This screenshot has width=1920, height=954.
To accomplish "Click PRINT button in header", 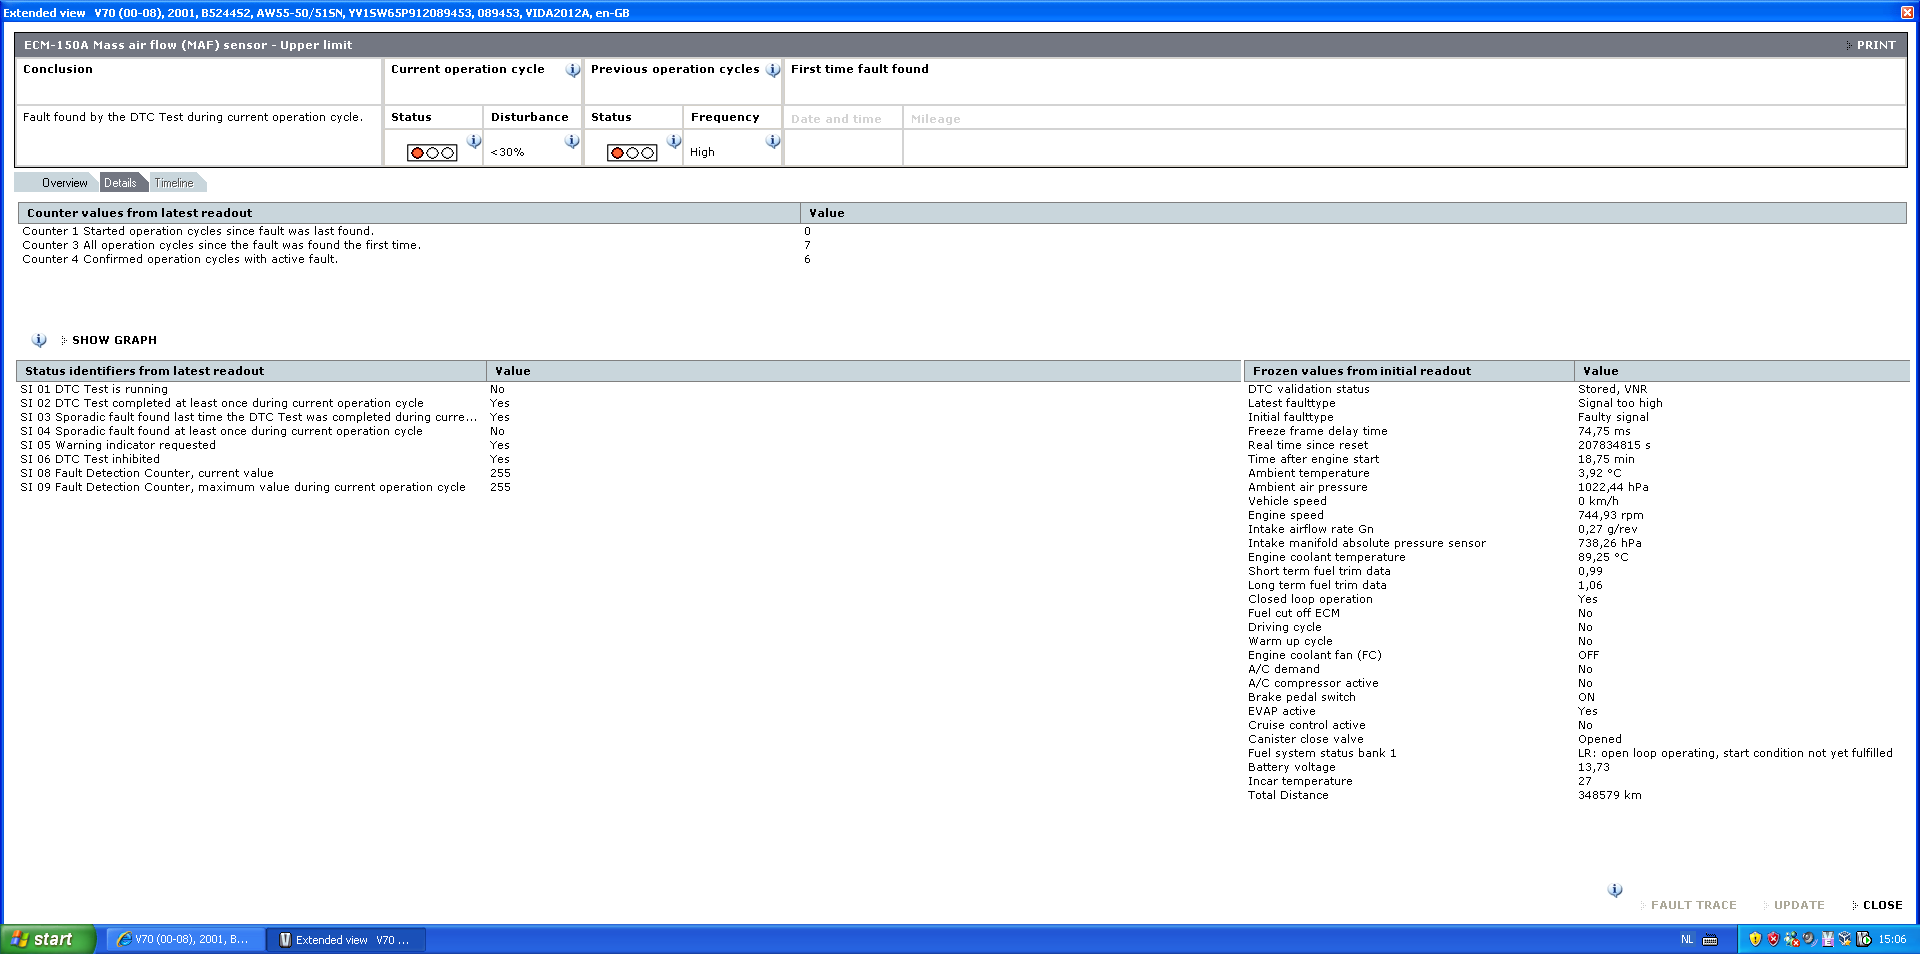I will click(1870, 45).
